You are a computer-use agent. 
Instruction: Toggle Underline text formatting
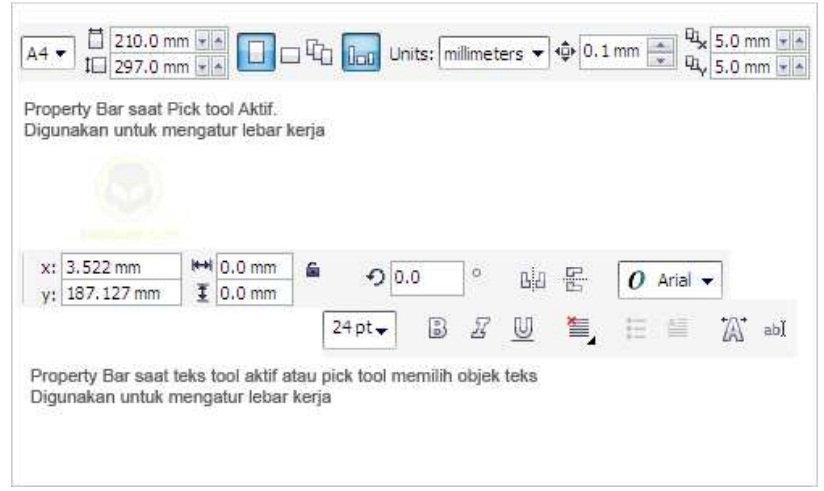point(522,329)
